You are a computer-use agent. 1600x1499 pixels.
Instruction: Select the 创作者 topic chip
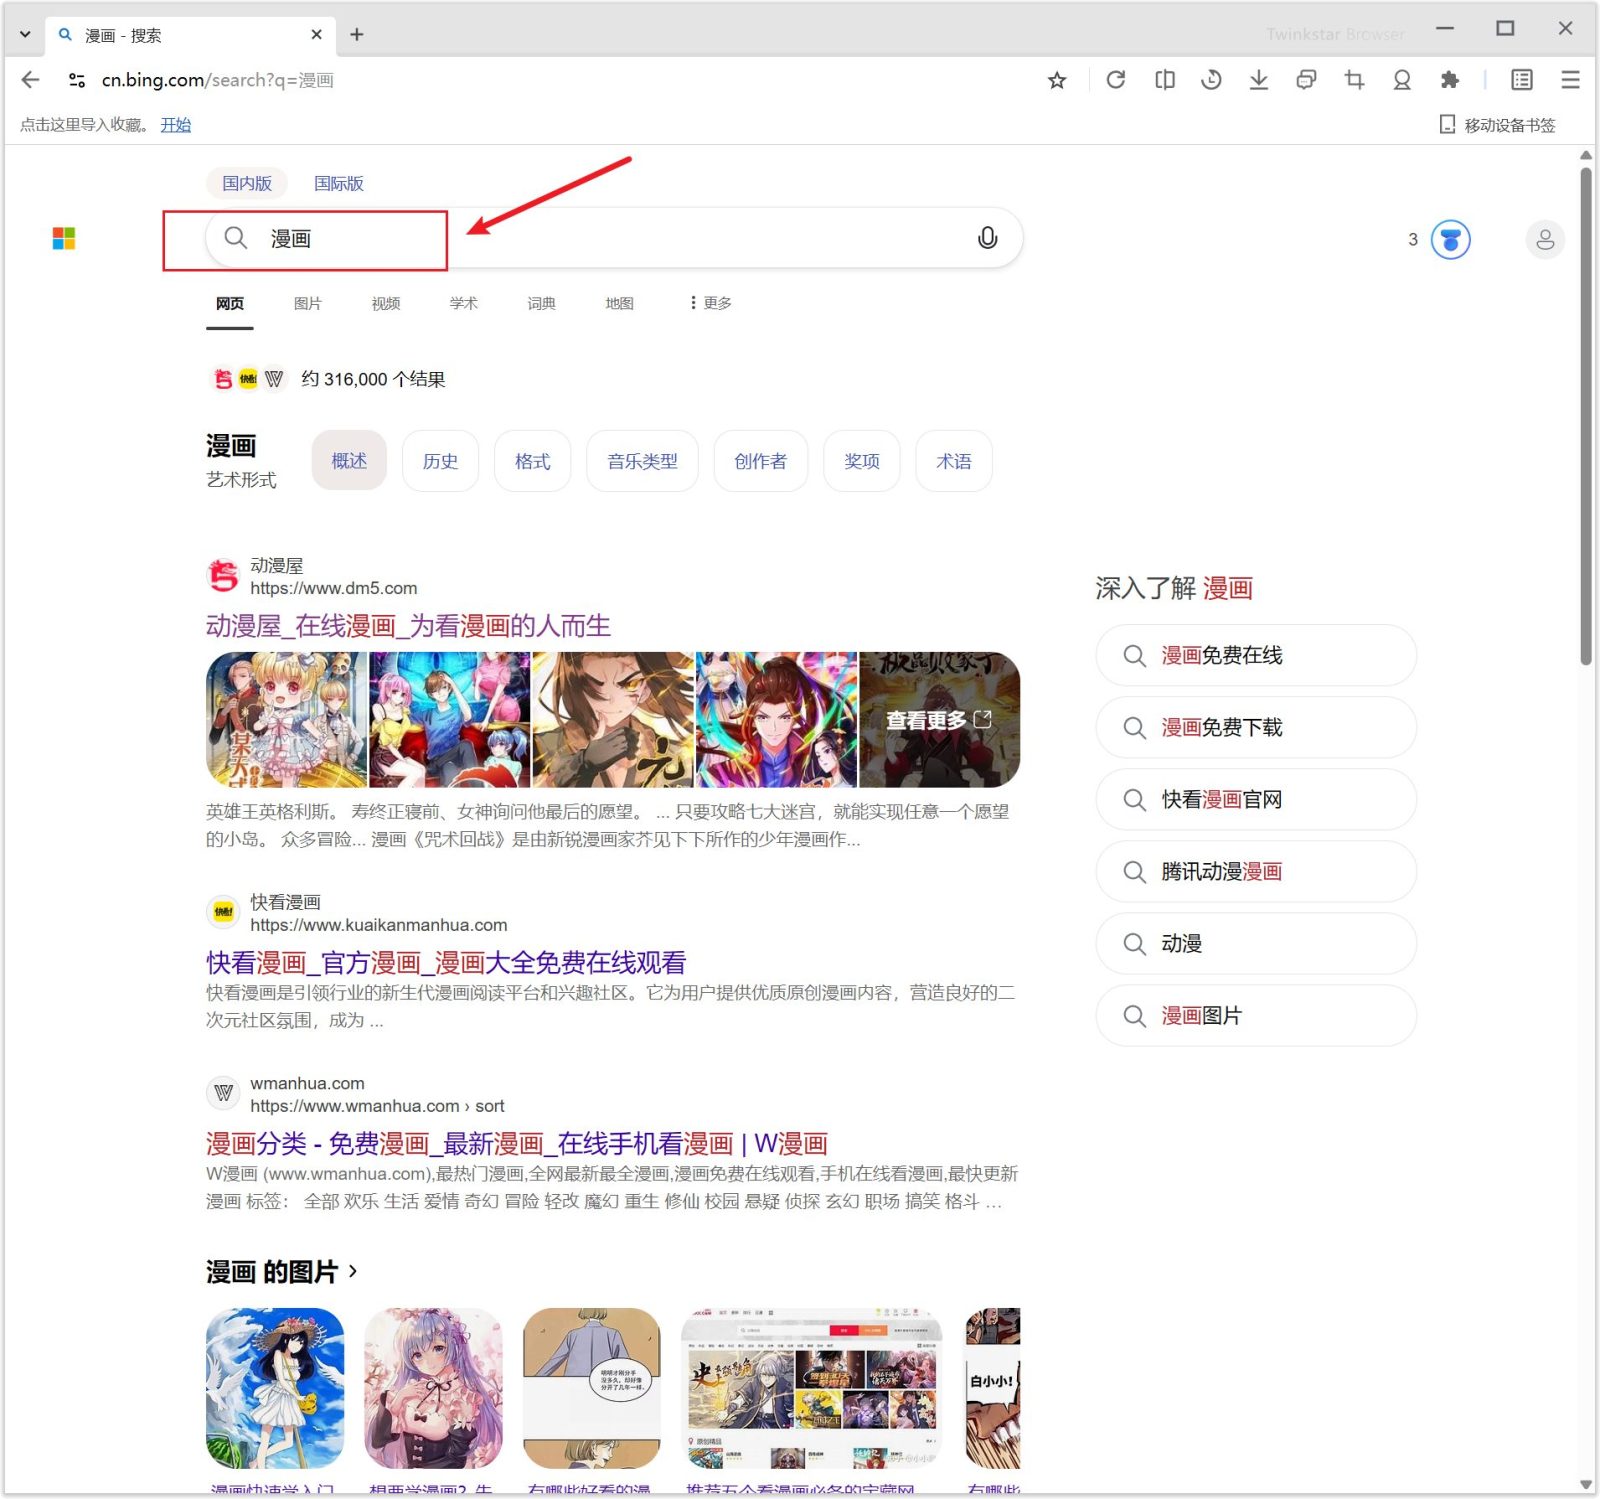[760, 461]
